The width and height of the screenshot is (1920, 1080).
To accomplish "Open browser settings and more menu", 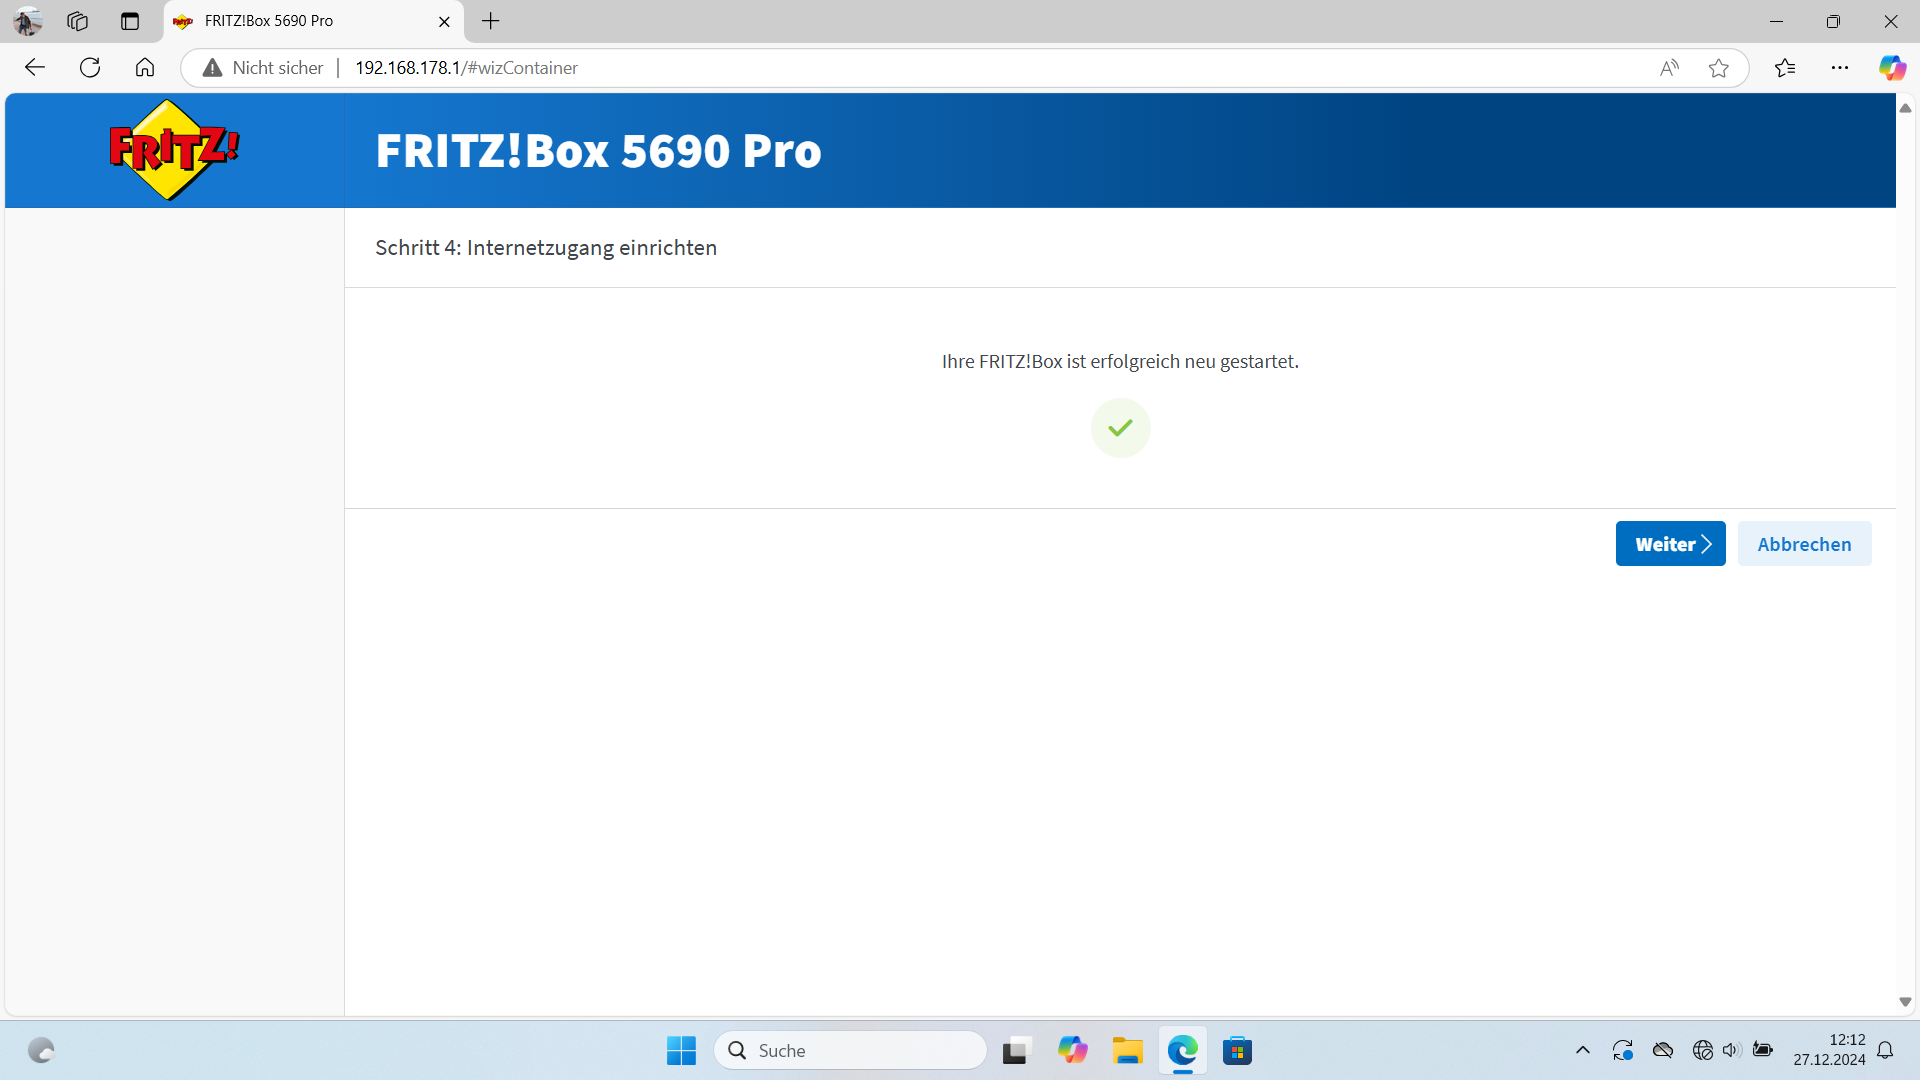I will click(x=1840, y=67).
